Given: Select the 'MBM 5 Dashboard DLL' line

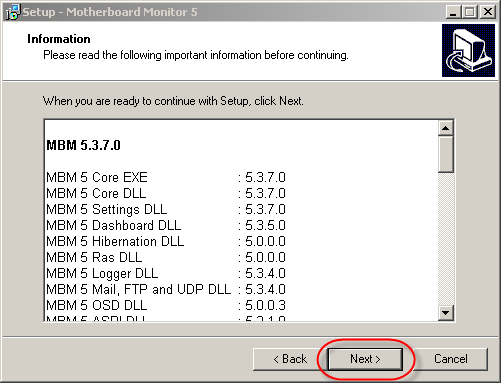Looking at the screenshot, I should [166, 225].
